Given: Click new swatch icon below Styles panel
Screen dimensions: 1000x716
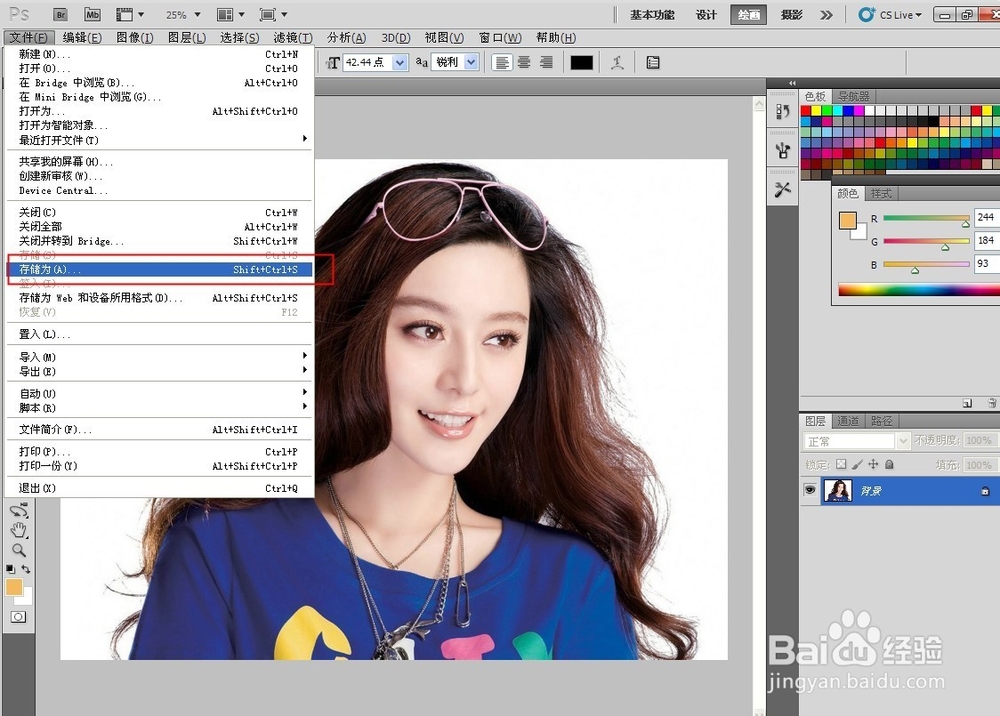Looking at the screenshot, I should tap(967, 403).
